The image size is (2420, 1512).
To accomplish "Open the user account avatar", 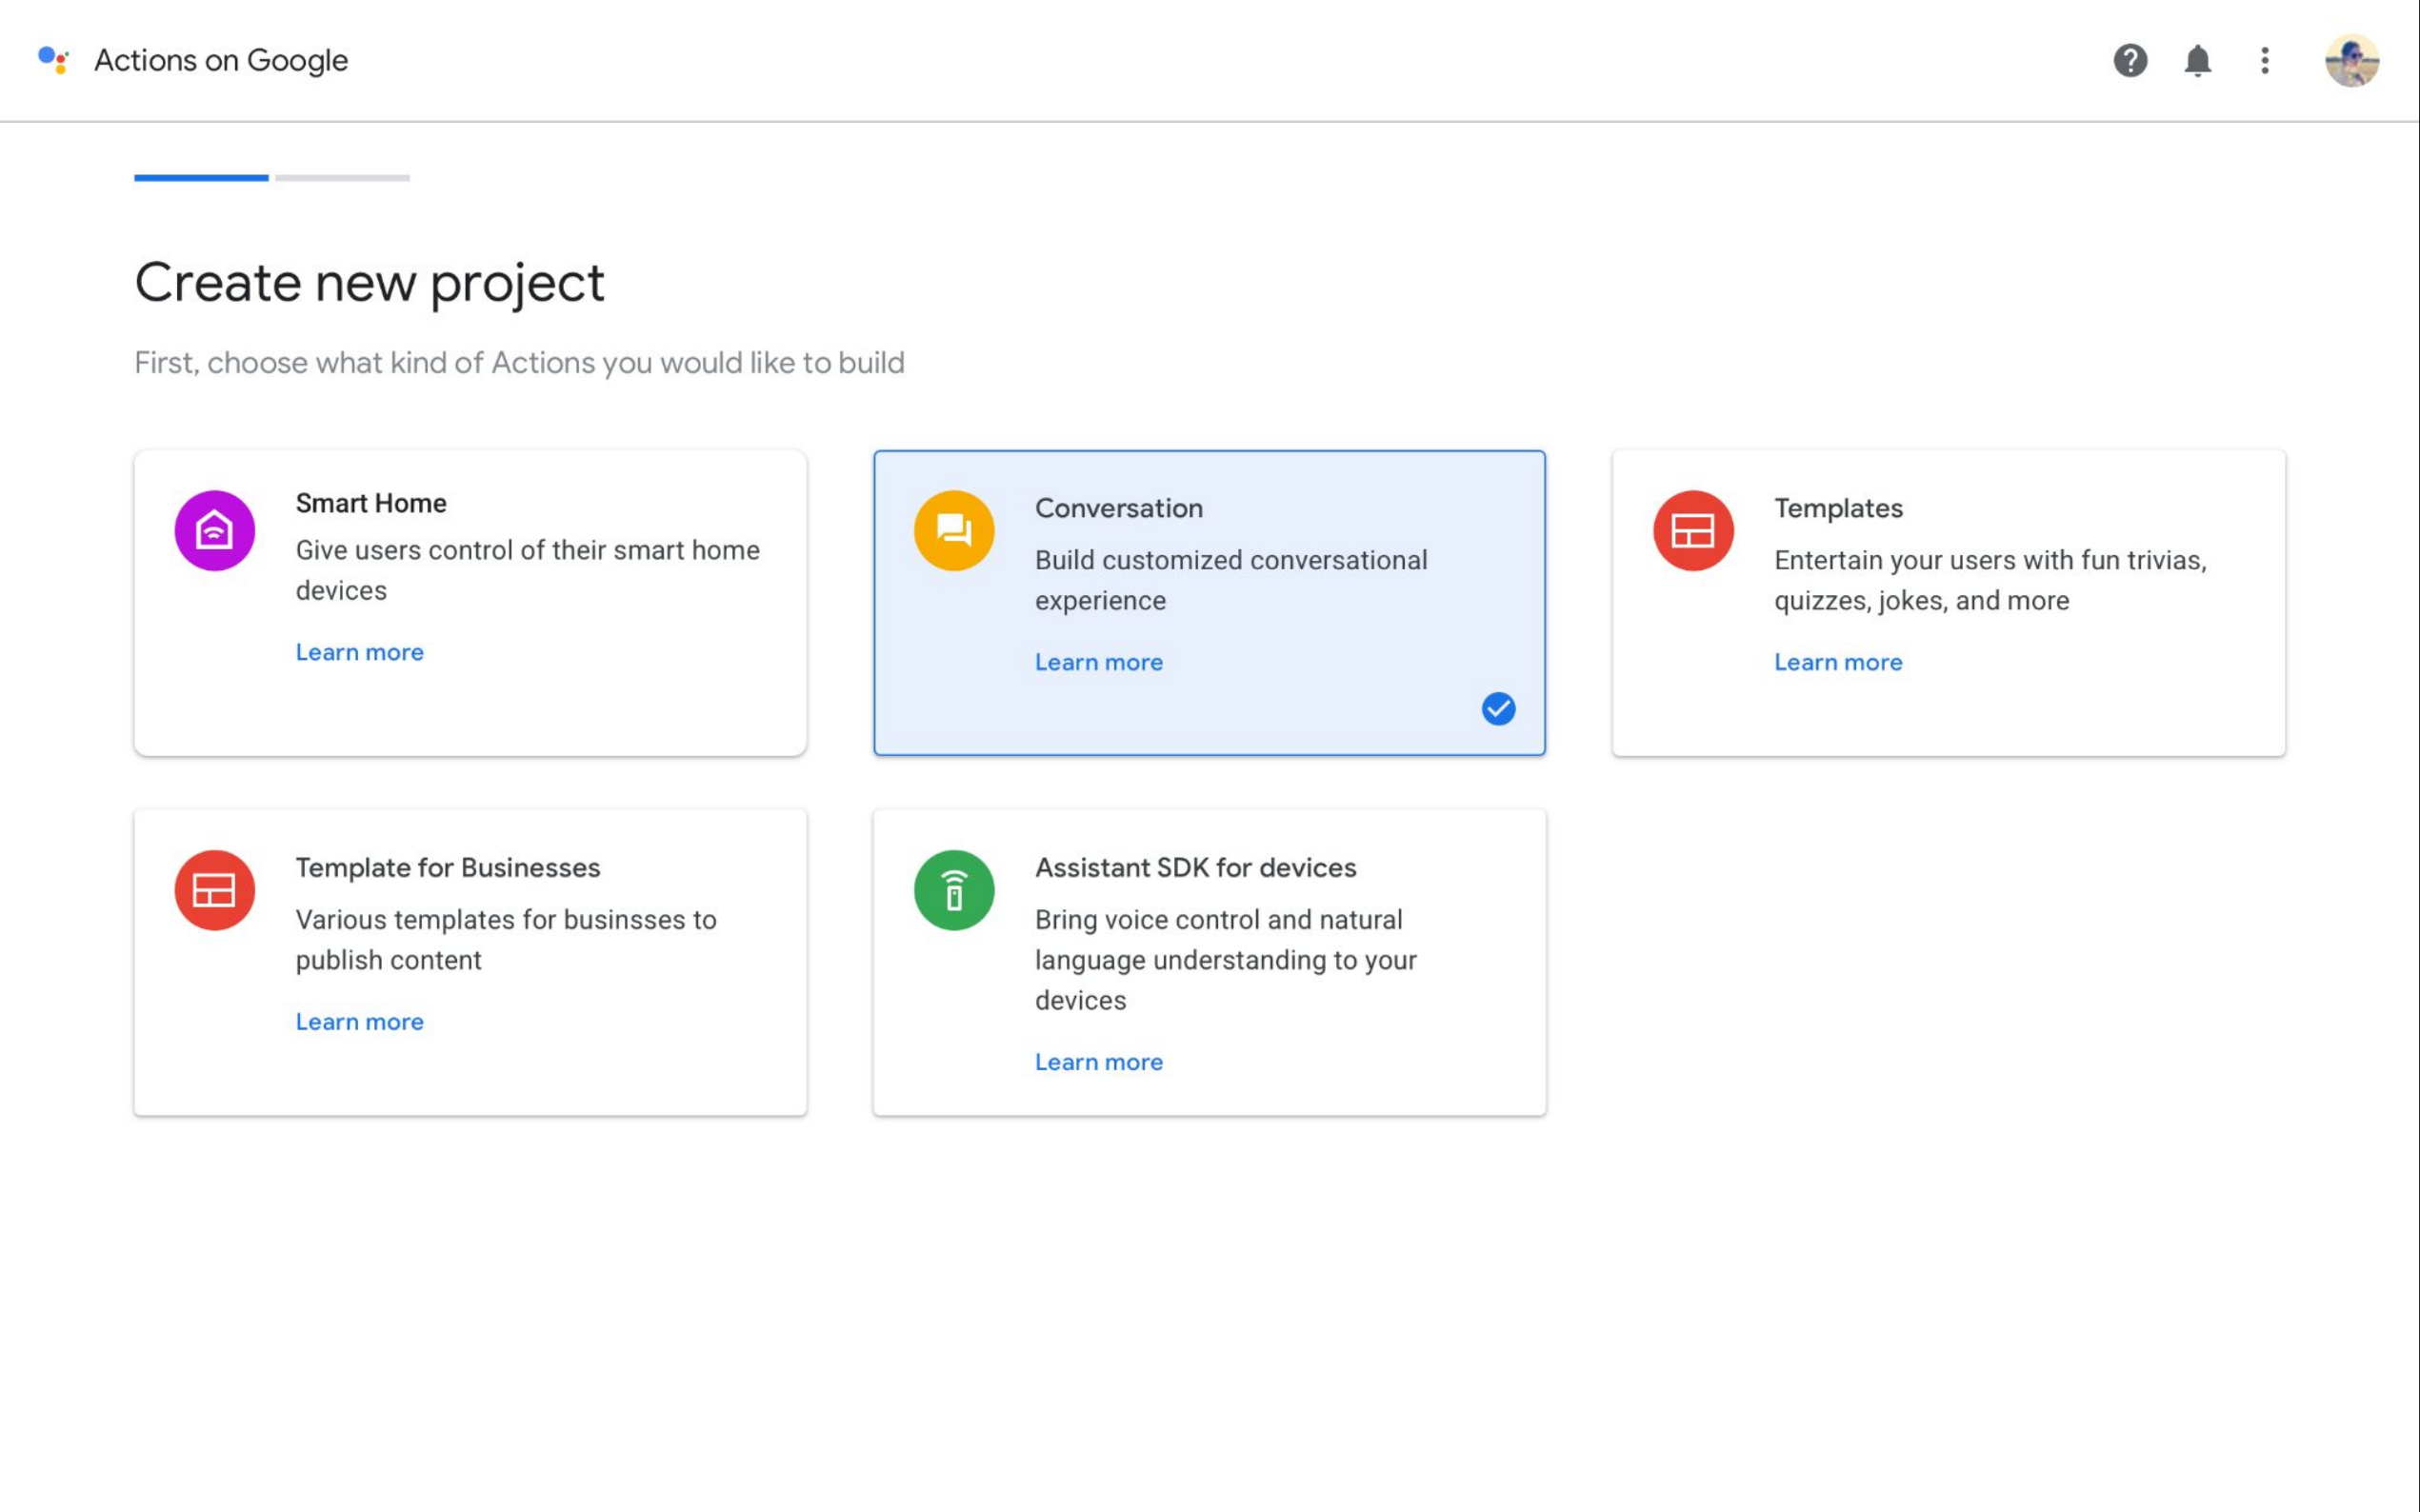I will (2352, 60).
